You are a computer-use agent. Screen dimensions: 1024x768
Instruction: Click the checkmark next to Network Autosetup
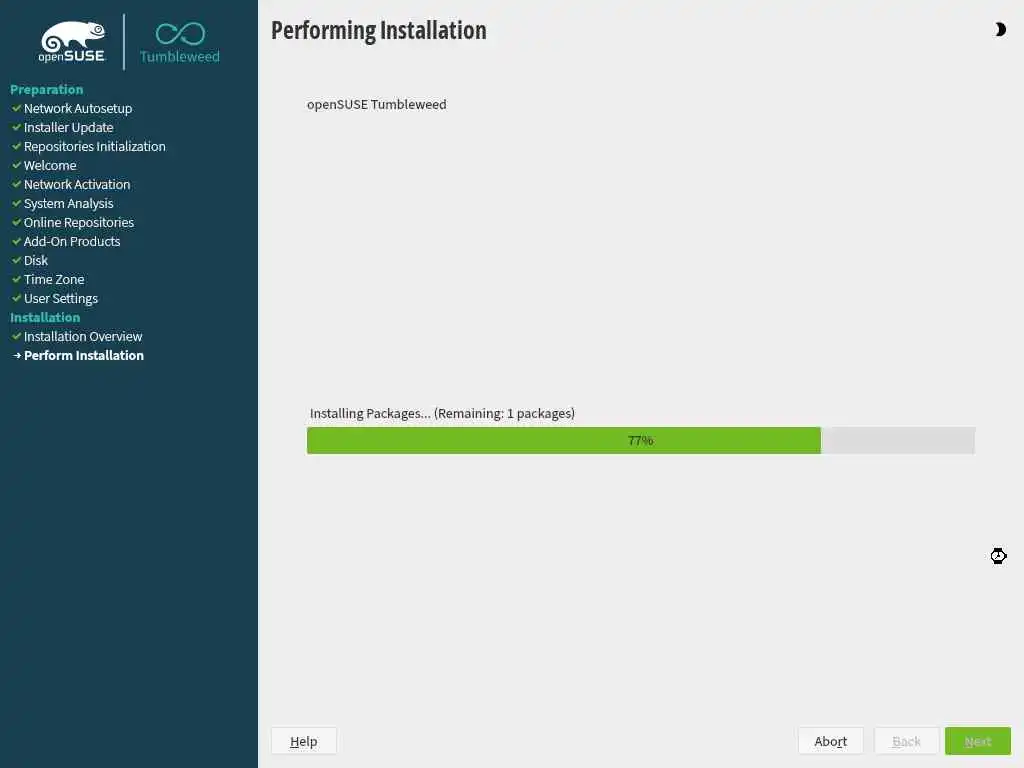pos(17,108)
